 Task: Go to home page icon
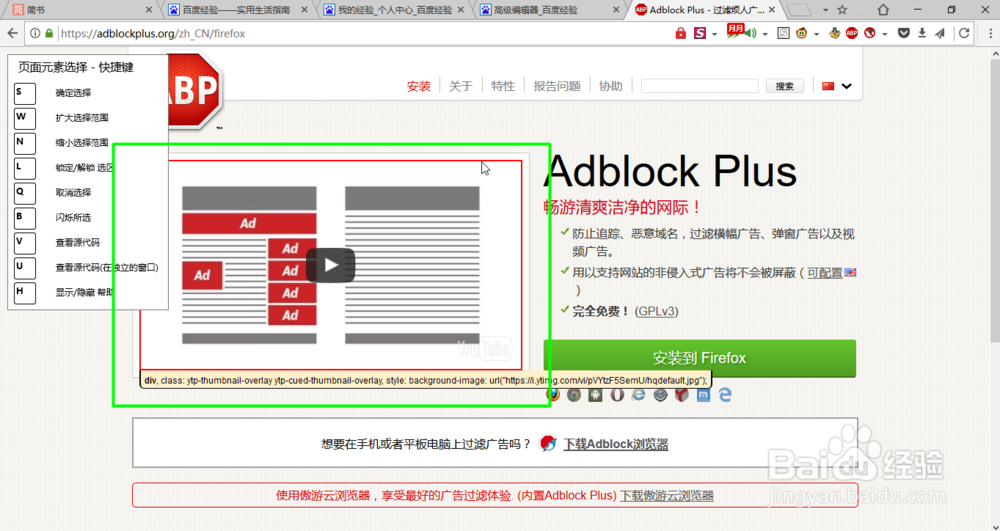(883, 10)
